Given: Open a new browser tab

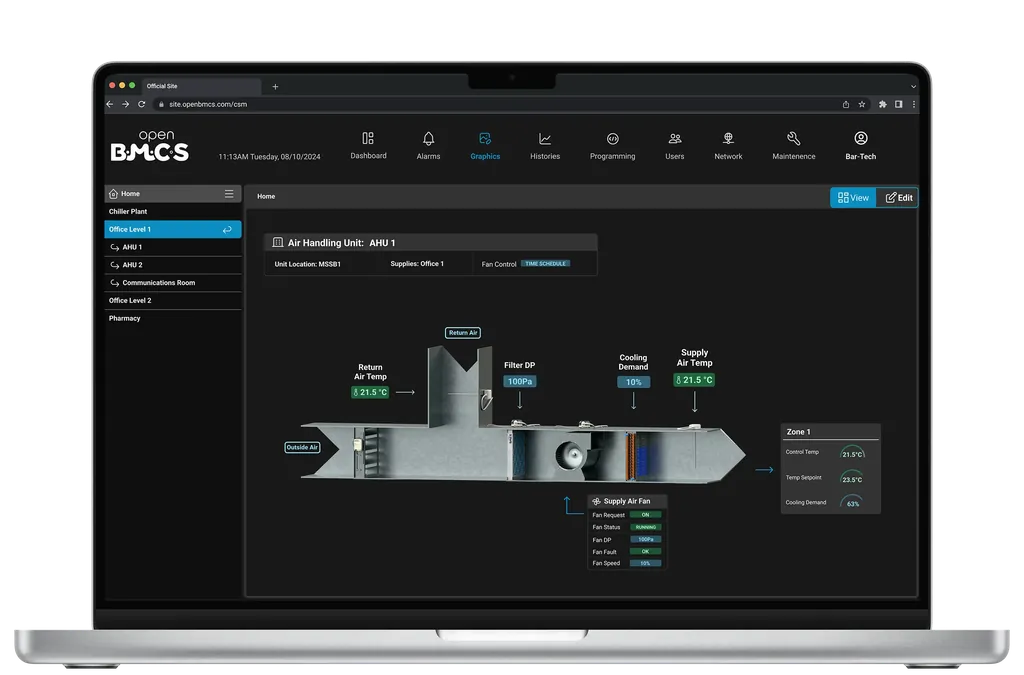Looking at the screenshot, I should 275,87.
